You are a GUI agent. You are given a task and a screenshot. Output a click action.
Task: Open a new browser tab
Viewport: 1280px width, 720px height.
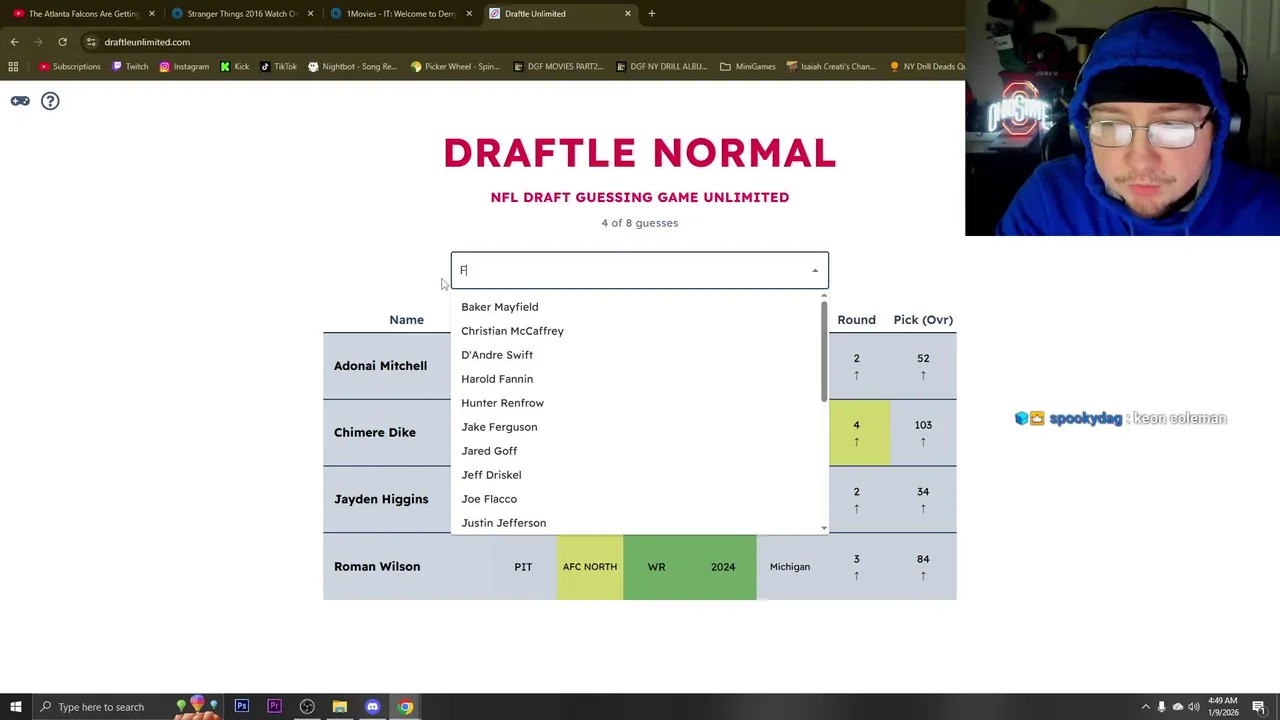(x=651, y=14)
